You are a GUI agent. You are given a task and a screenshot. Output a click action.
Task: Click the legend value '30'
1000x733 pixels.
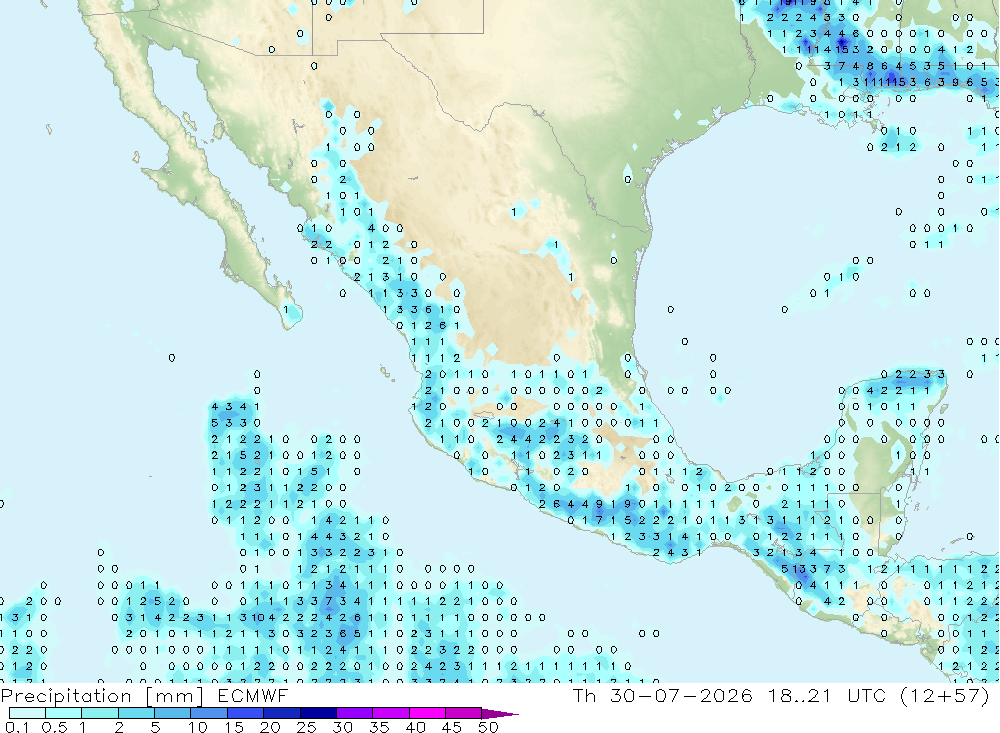343,727
